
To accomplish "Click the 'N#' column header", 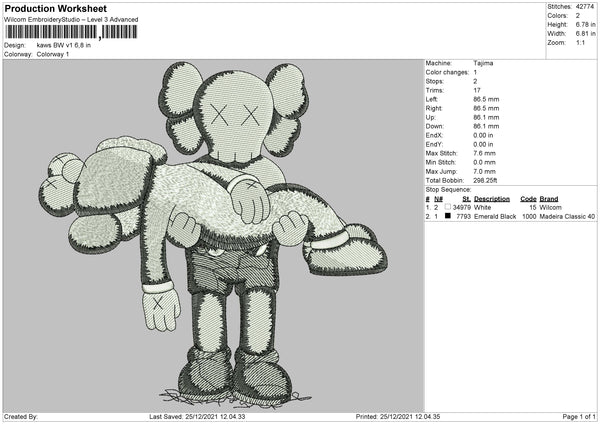I will 439,199.
